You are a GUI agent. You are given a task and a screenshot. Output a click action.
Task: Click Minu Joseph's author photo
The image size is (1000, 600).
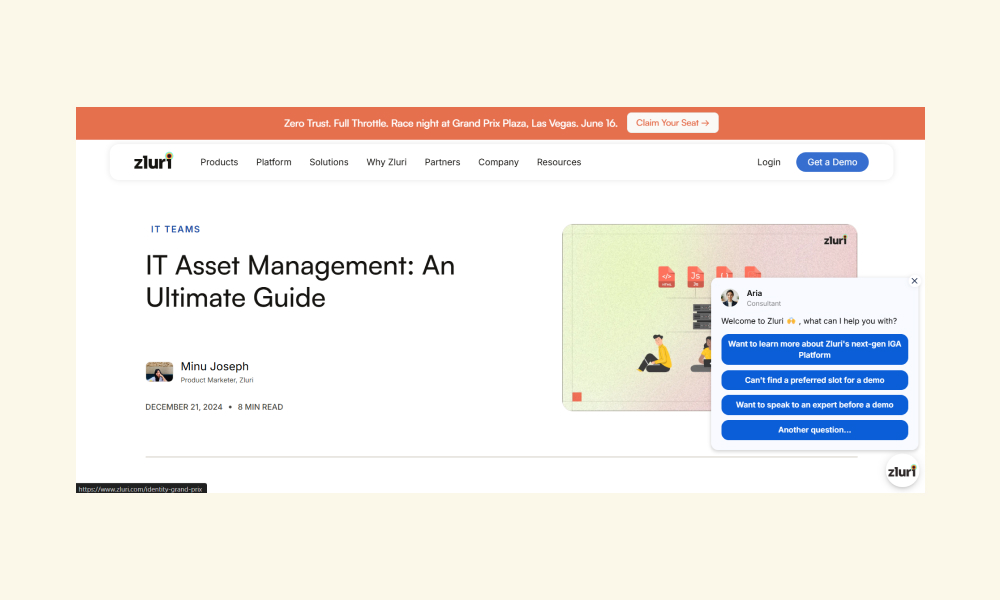159,372
